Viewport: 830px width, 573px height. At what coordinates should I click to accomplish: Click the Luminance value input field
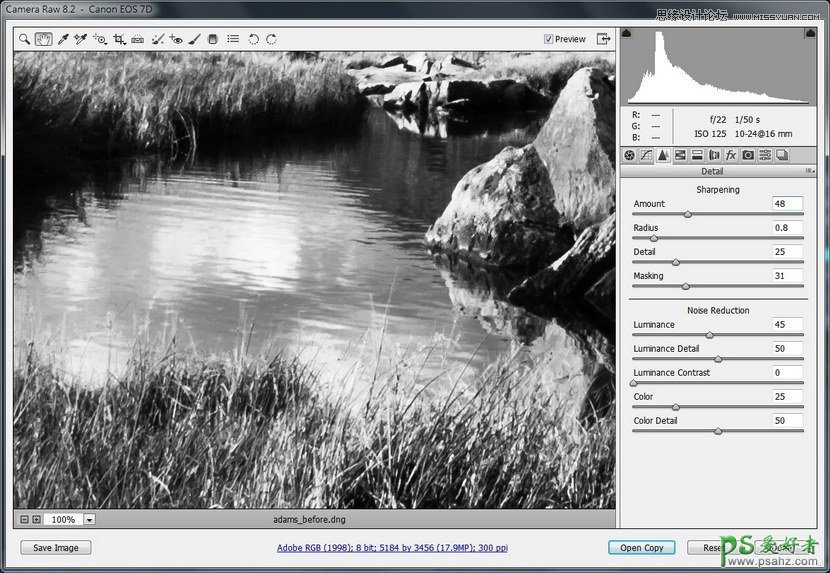coord(787,325)
